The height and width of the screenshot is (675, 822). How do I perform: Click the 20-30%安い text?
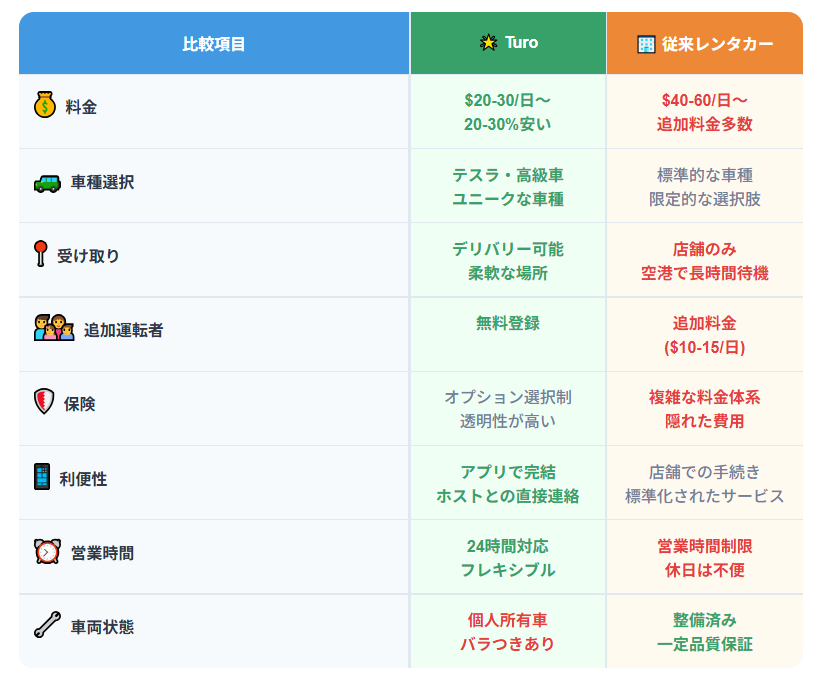pyautogui.click(x=508, y=124)
